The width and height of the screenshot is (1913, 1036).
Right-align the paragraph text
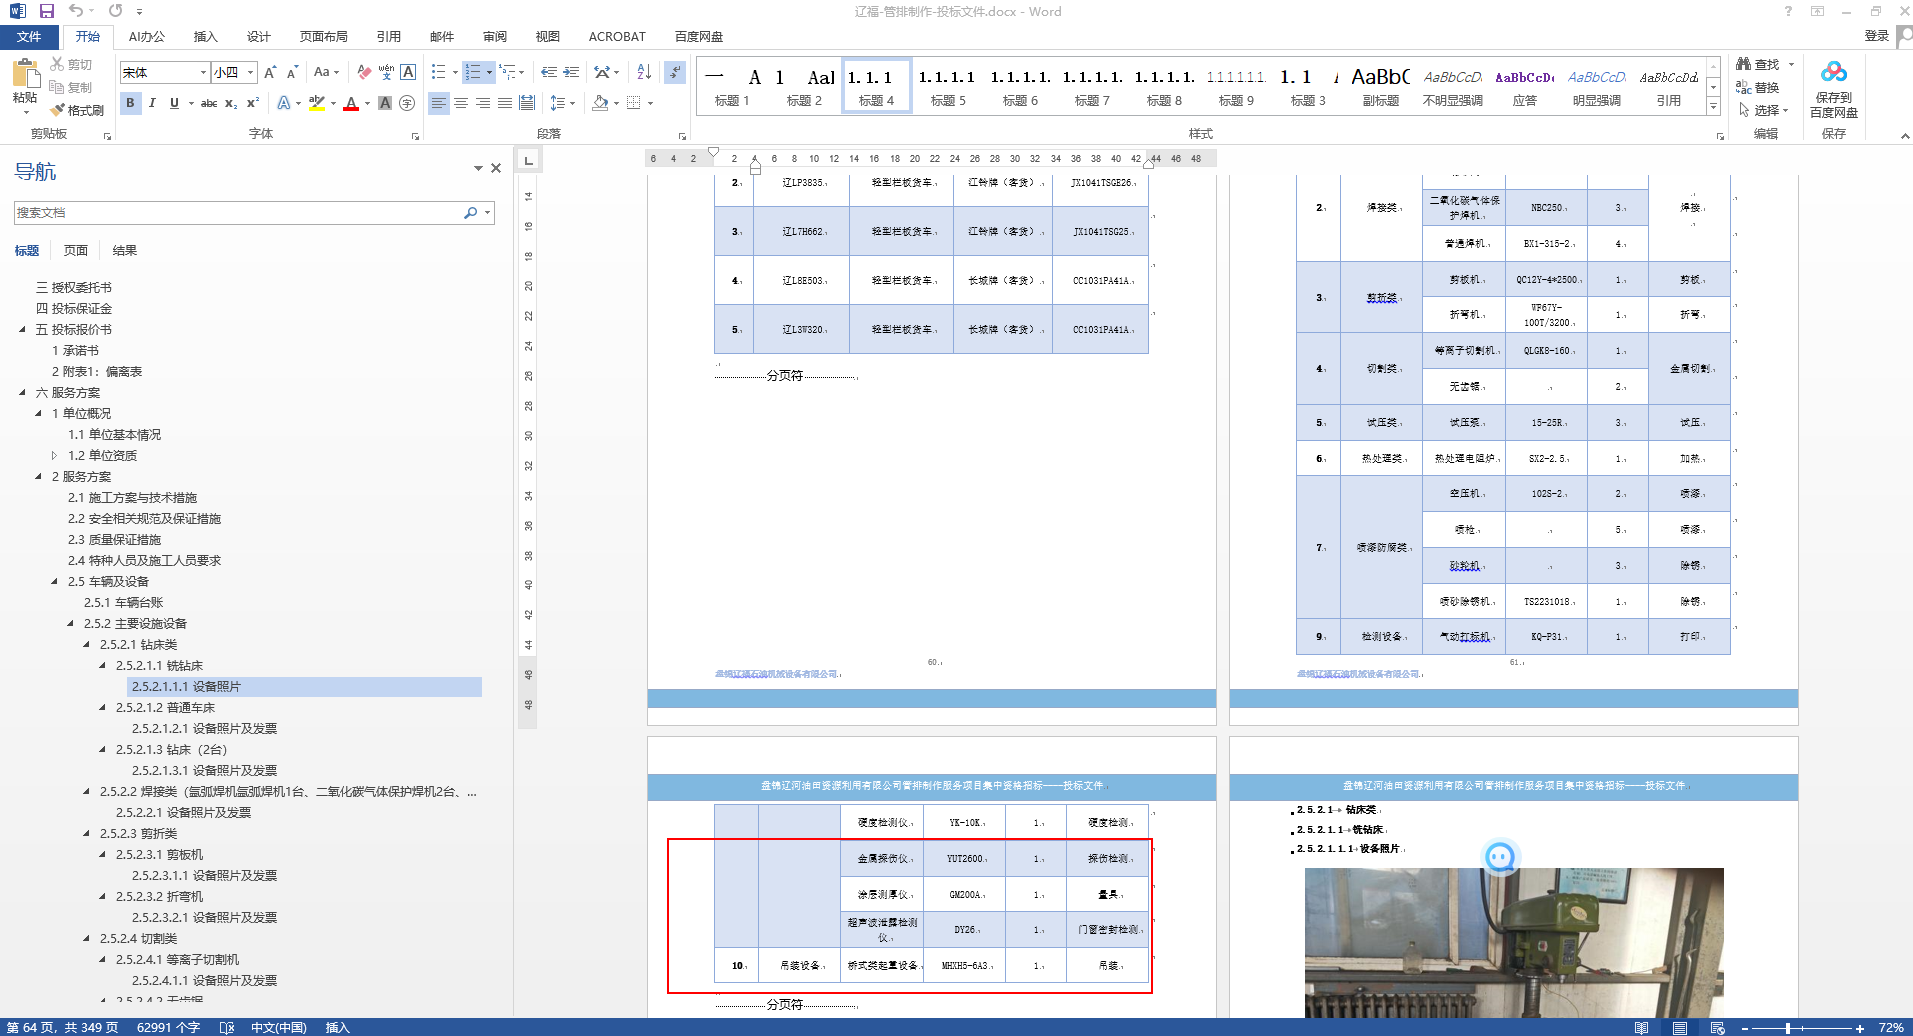click(x=483, y=103)
